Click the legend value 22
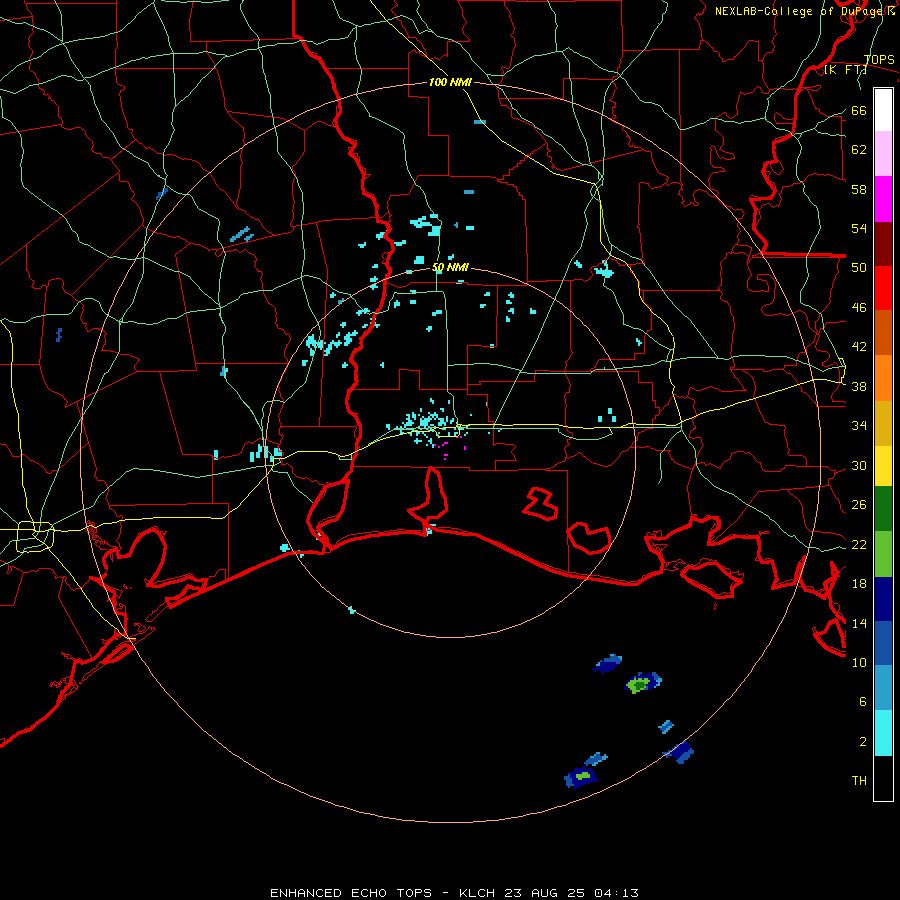Viewport: 900px width, 900px height. point(859,544)
